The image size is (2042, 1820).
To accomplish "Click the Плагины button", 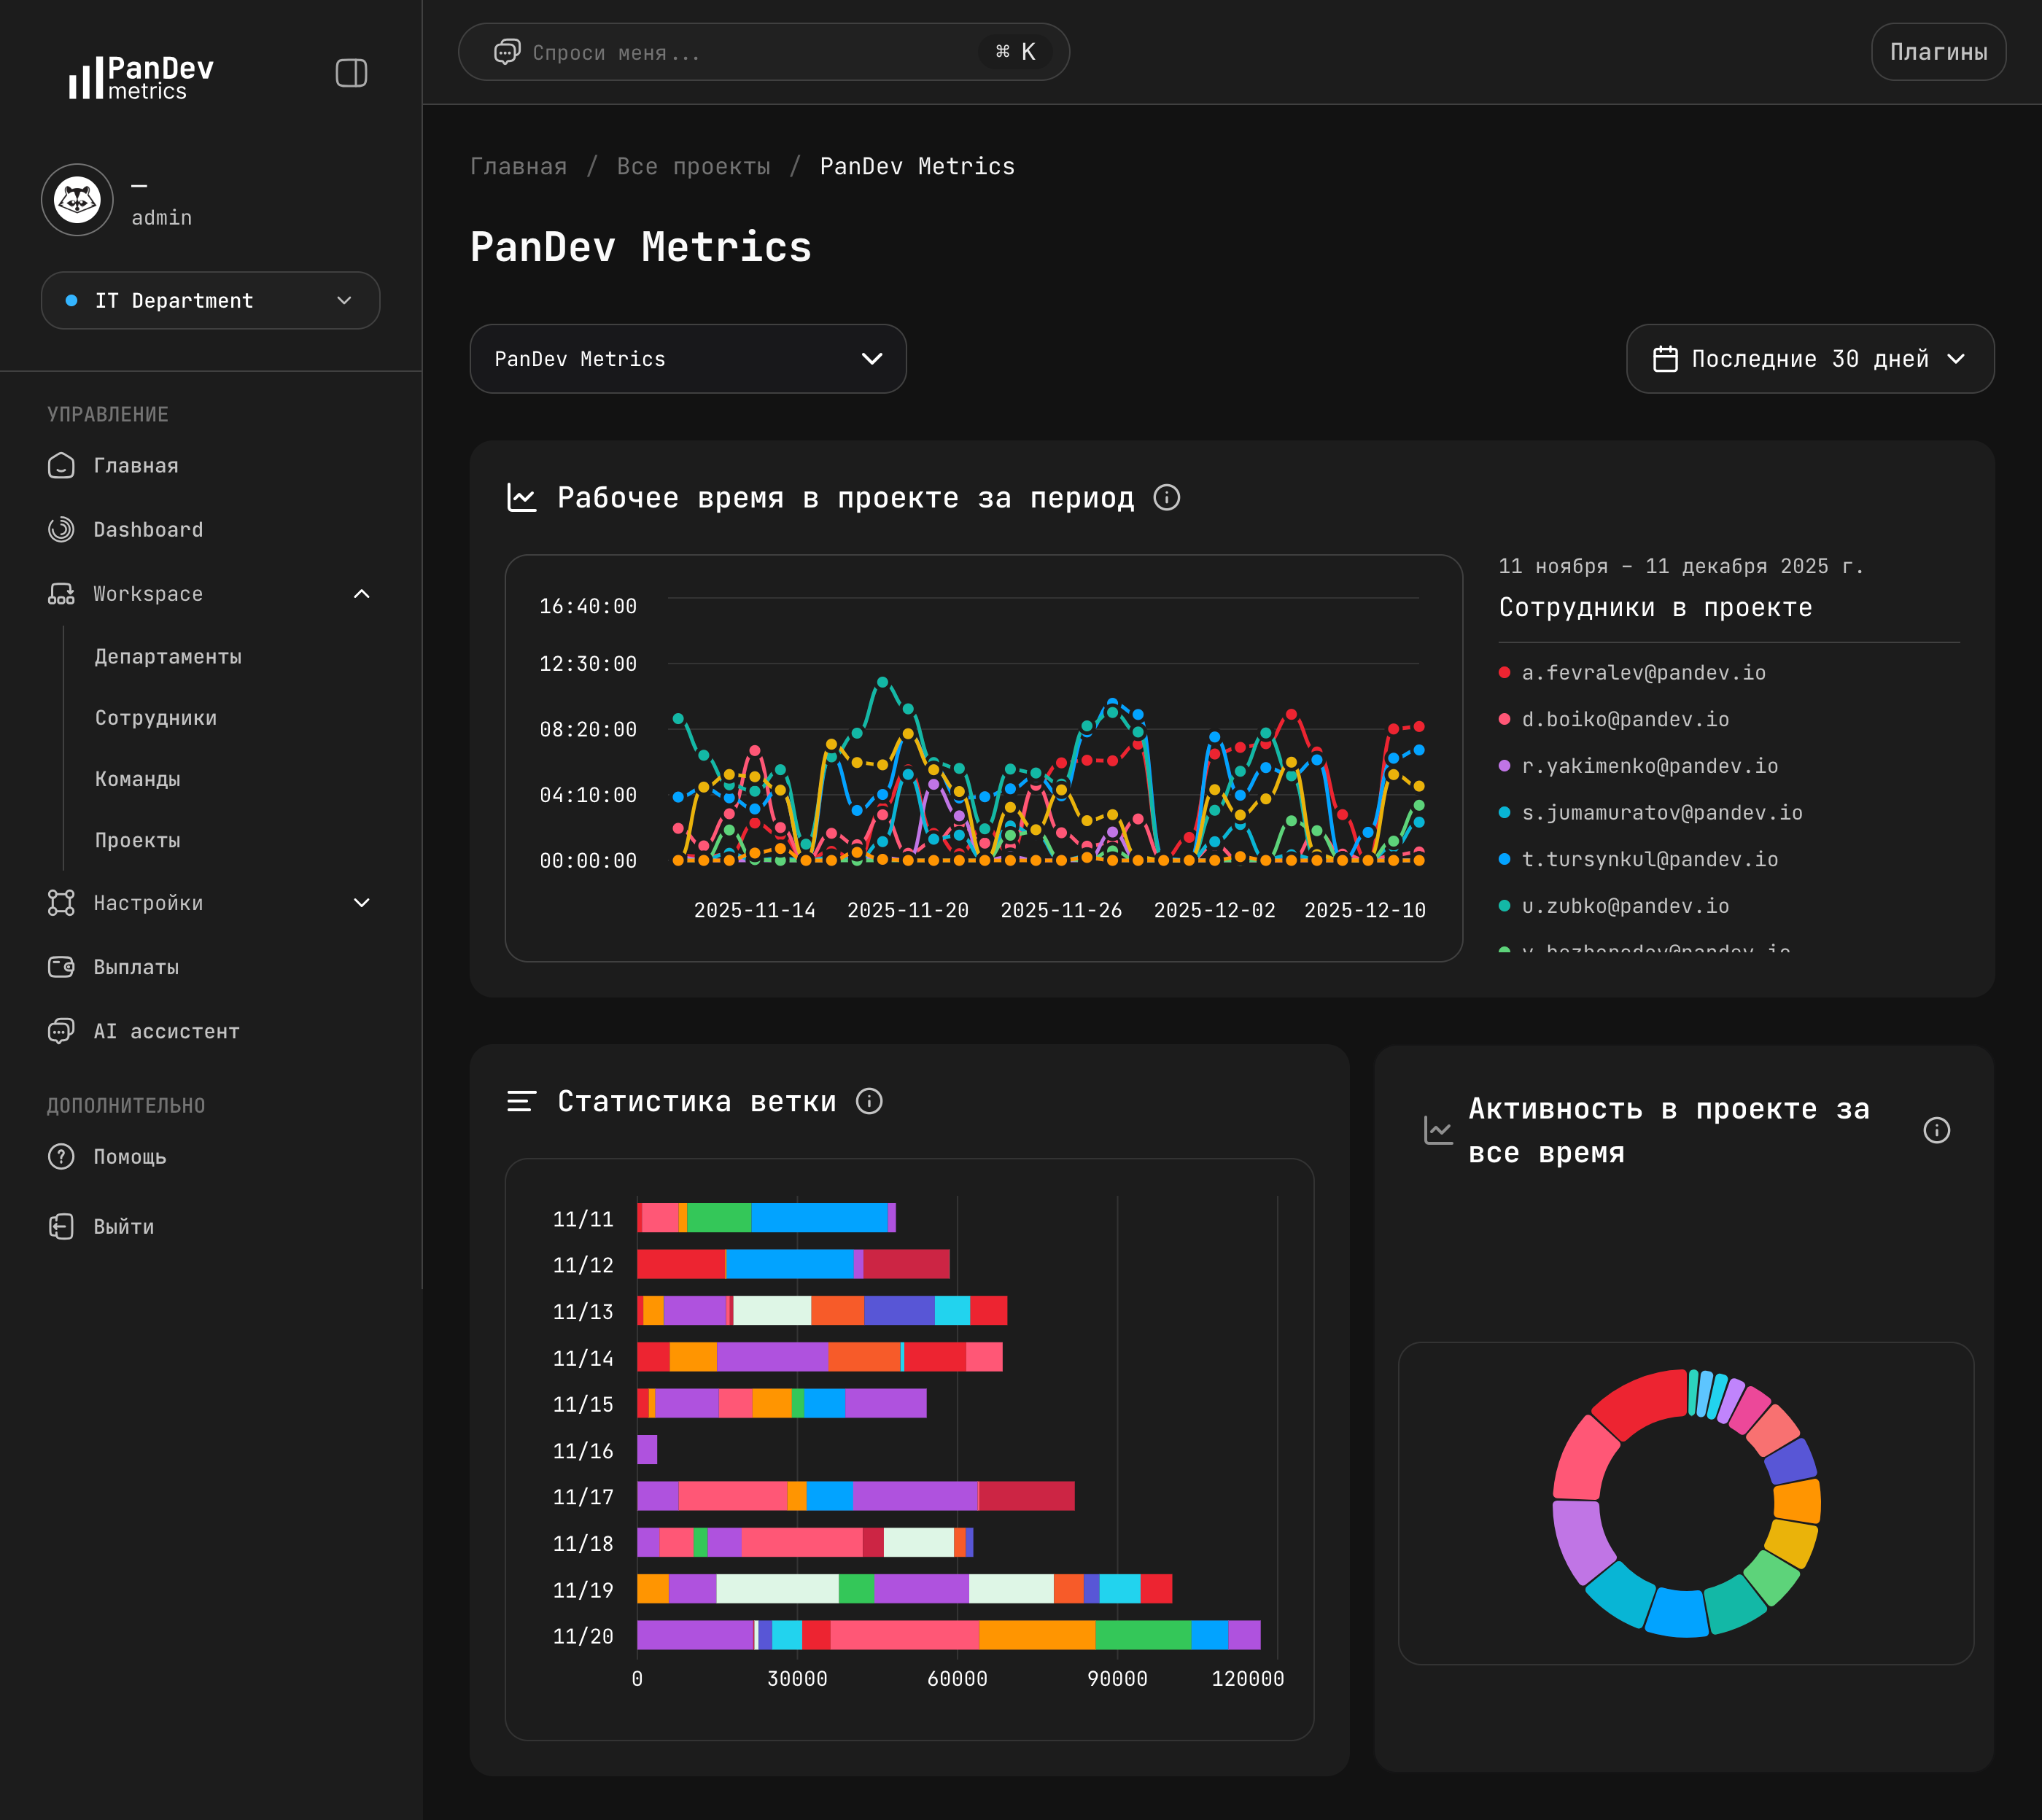I will 1937,52.
